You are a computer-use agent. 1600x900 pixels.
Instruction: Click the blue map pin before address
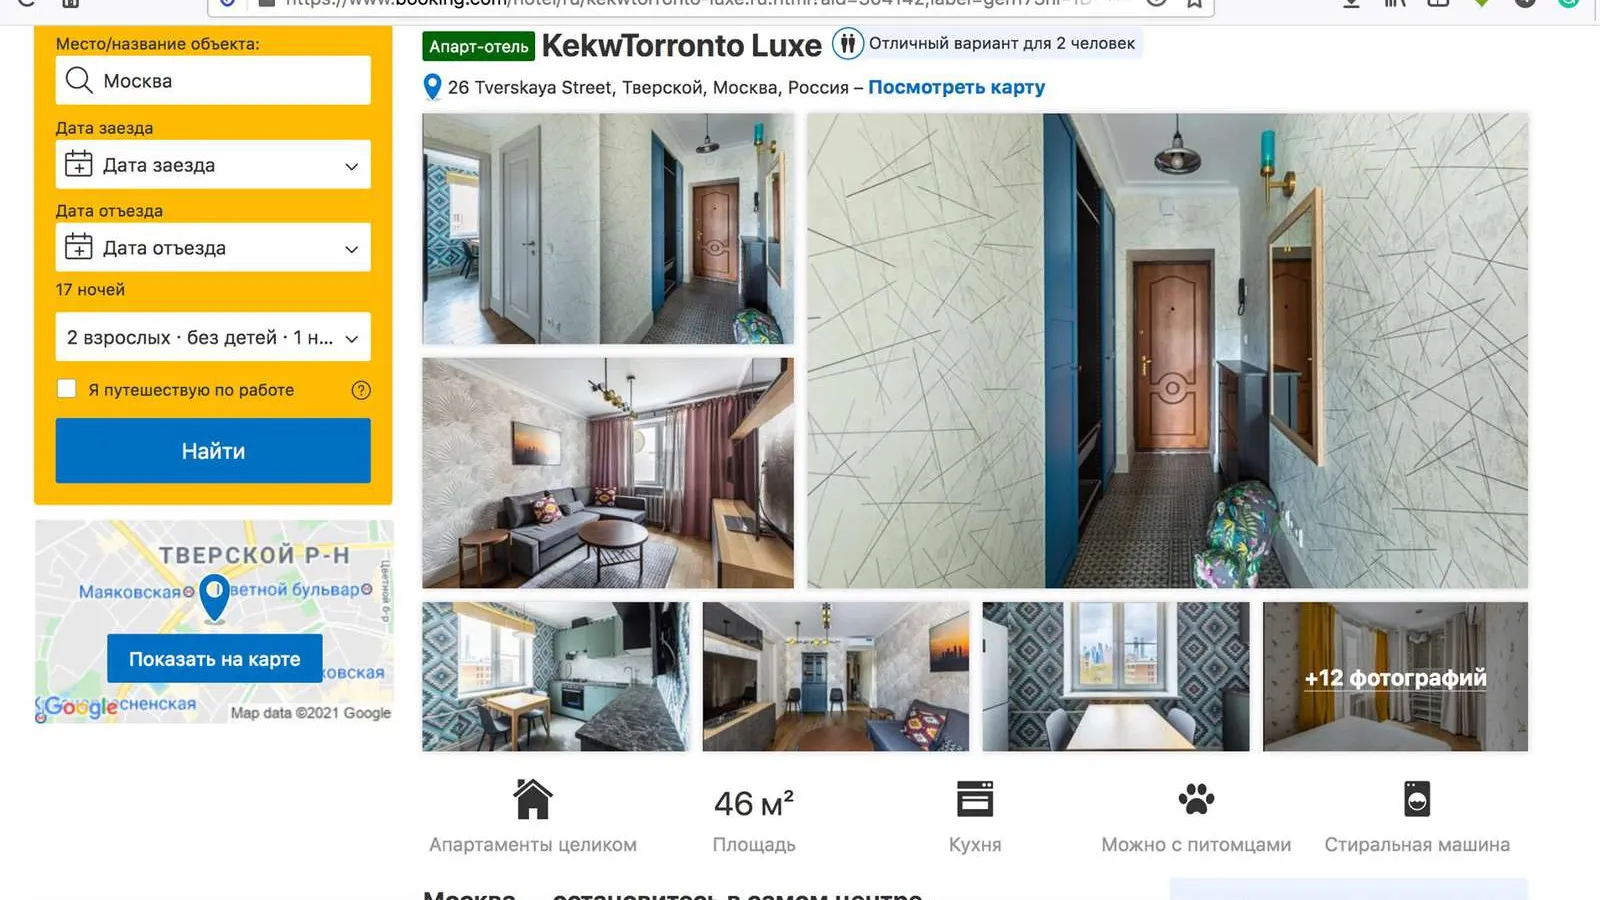tap(432, 87)
